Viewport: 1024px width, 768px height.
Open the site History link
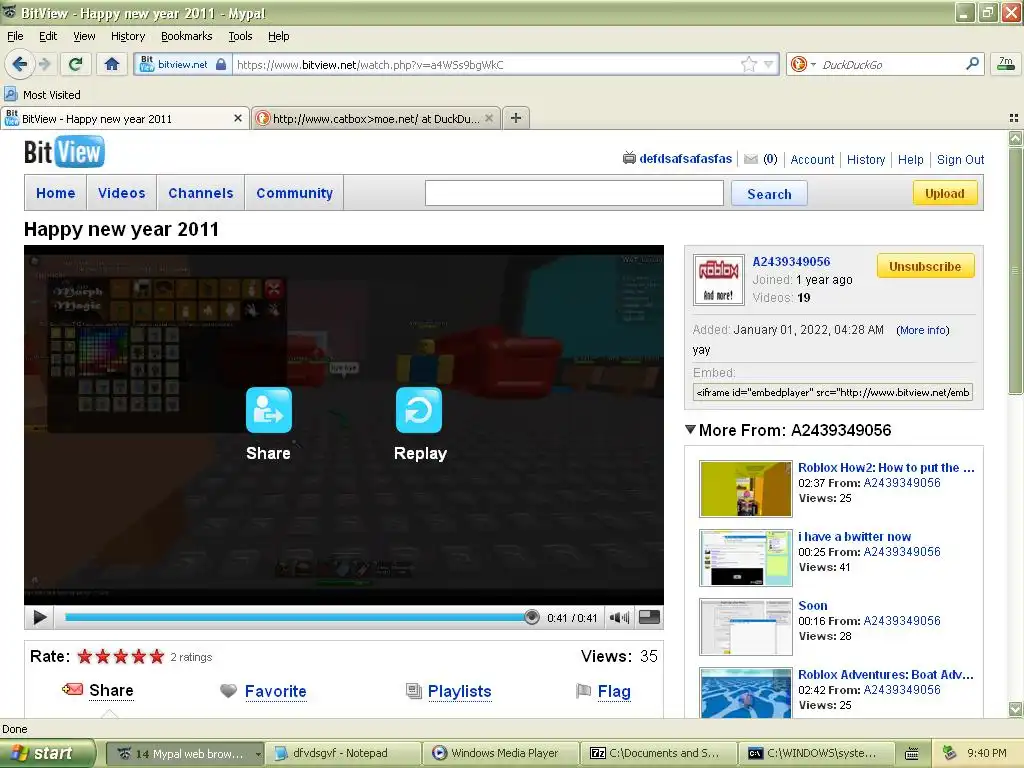click(866, 159)
